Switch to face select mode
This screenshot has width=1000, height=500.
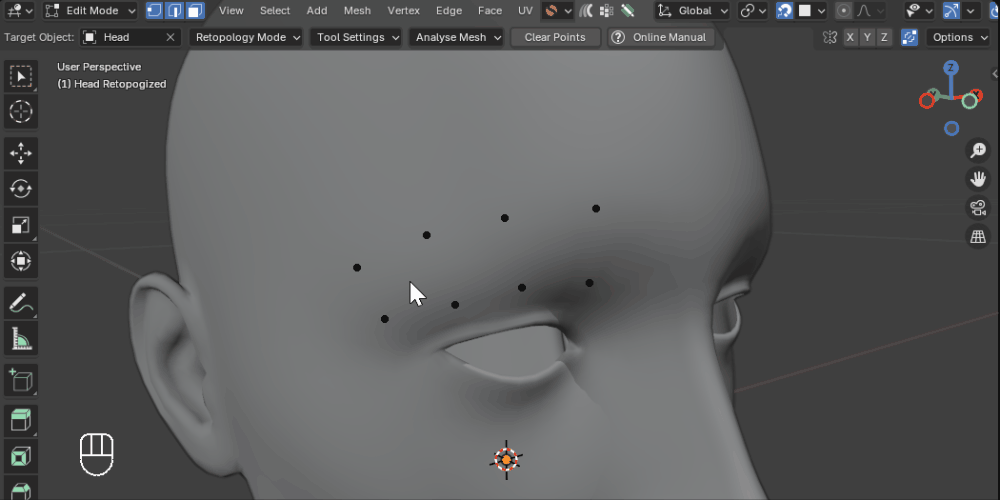coord(195,11)
